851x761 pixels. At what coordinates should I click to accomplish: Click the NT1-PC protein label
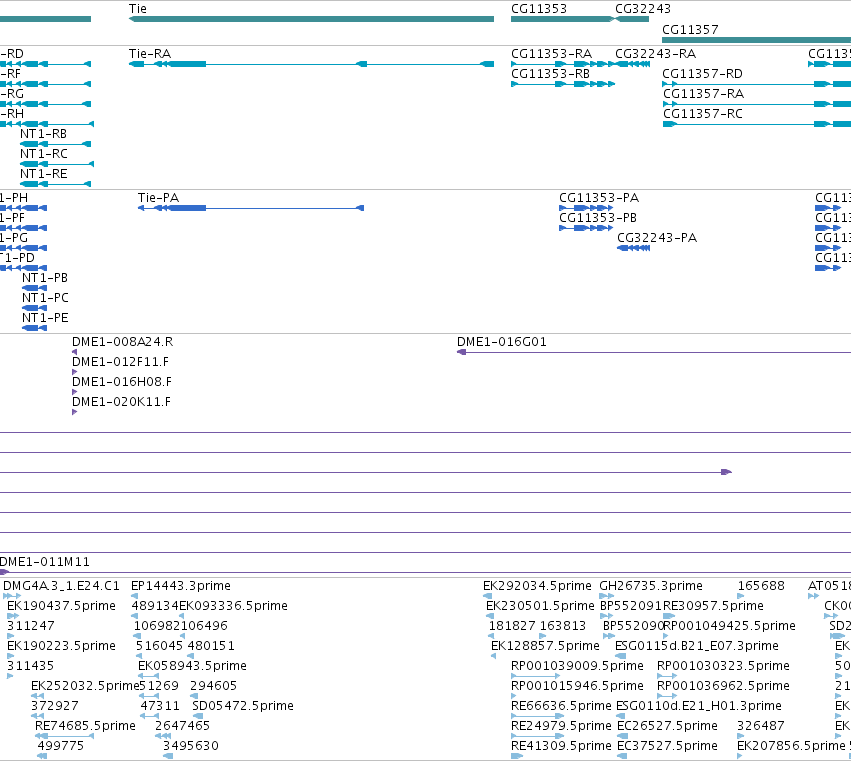(x=46, y=298)
